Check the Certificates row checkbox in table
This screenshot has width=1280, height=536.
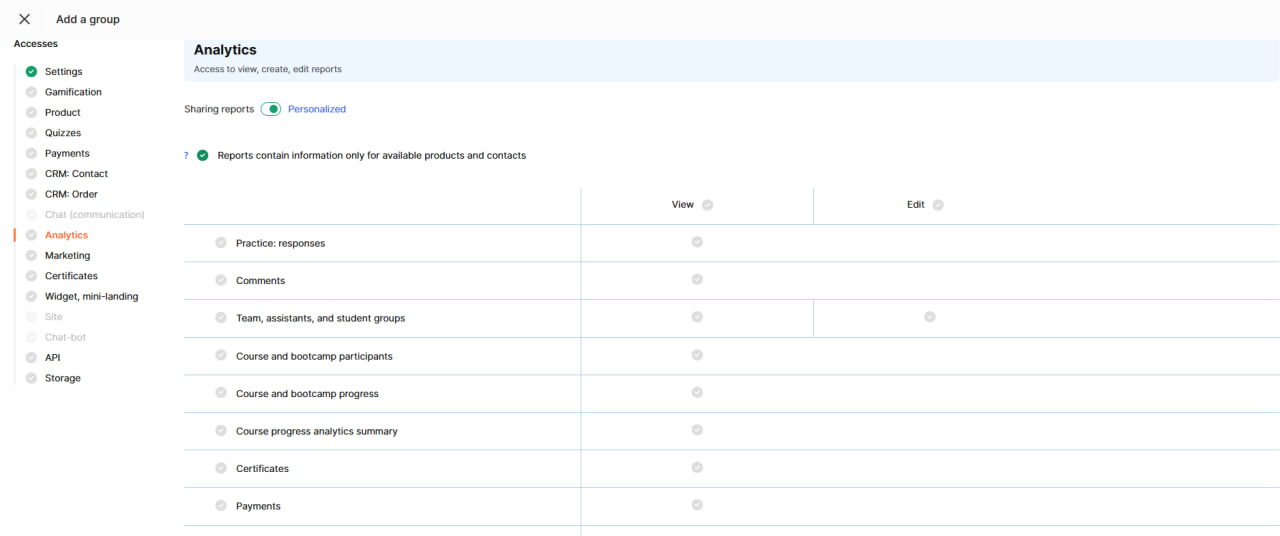click(221, 468)
